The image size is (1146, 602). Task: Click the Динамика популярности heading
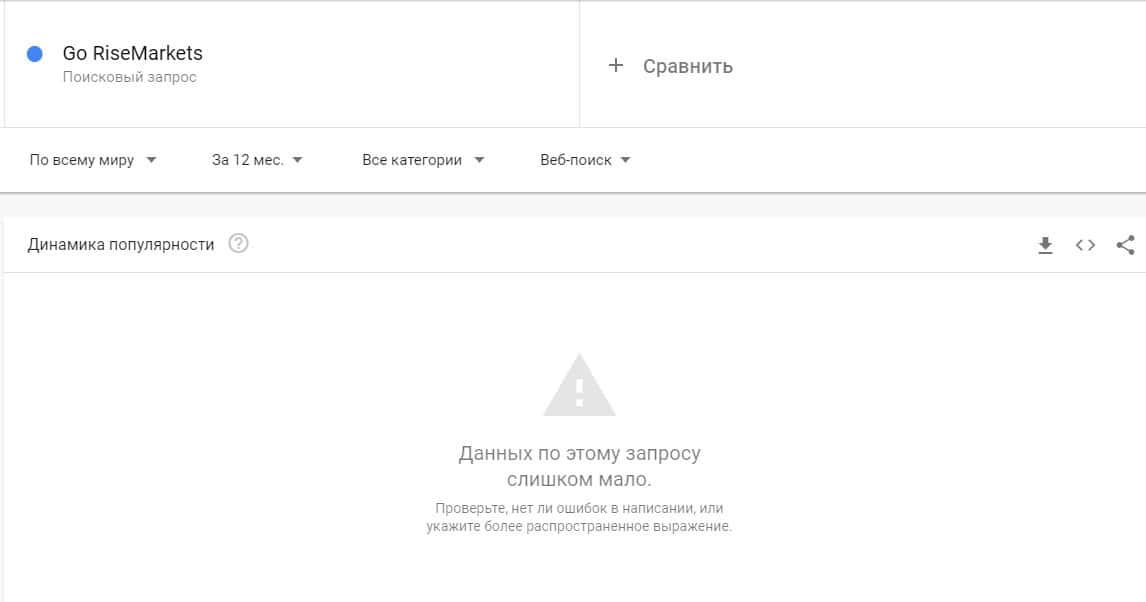tap(121, 245)
